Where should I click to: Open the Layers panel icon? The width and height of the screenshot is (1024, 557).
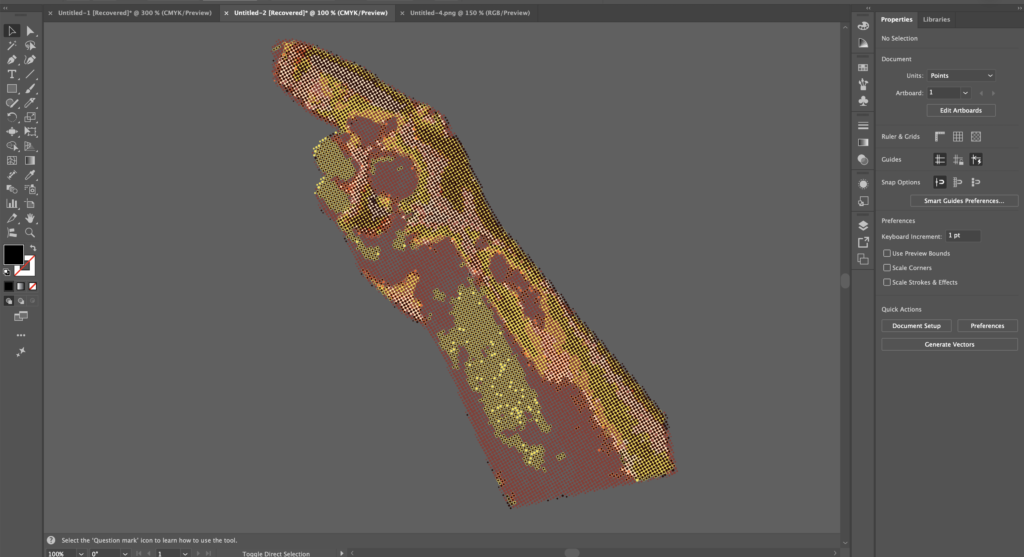point(863,225)
